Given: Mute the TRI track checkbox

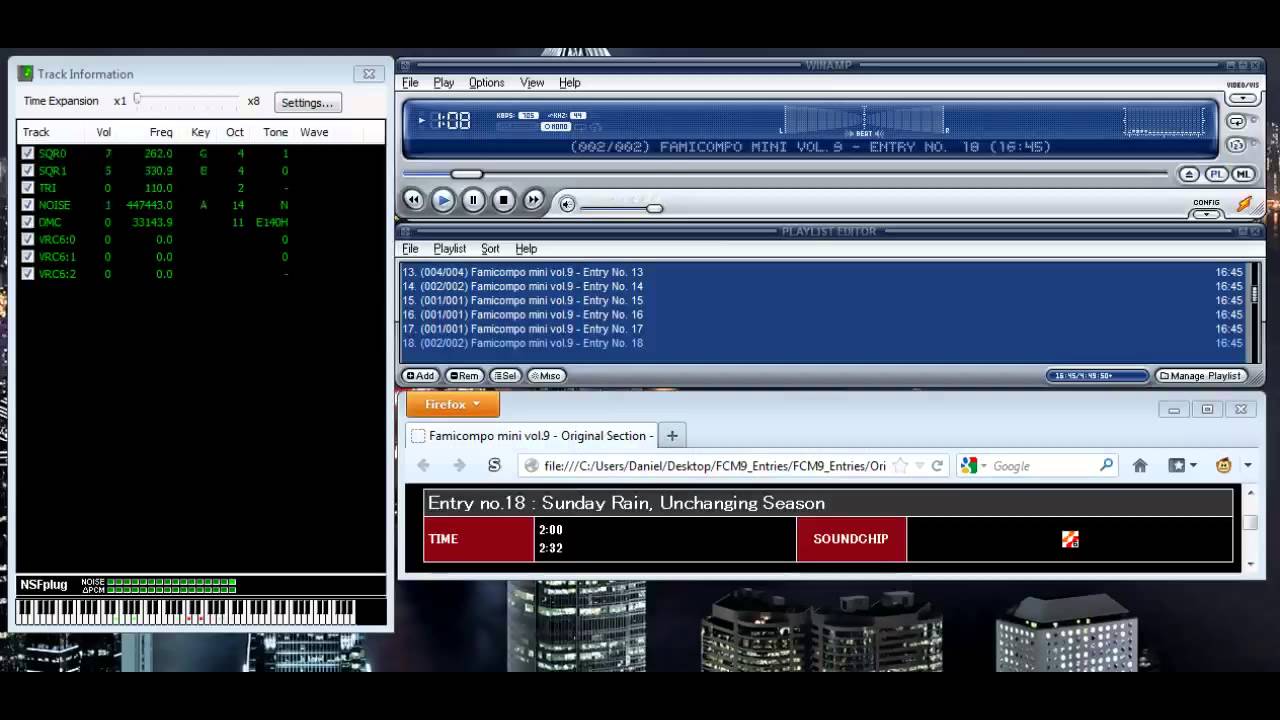Looking at the screenshot, I should point(28,188).
